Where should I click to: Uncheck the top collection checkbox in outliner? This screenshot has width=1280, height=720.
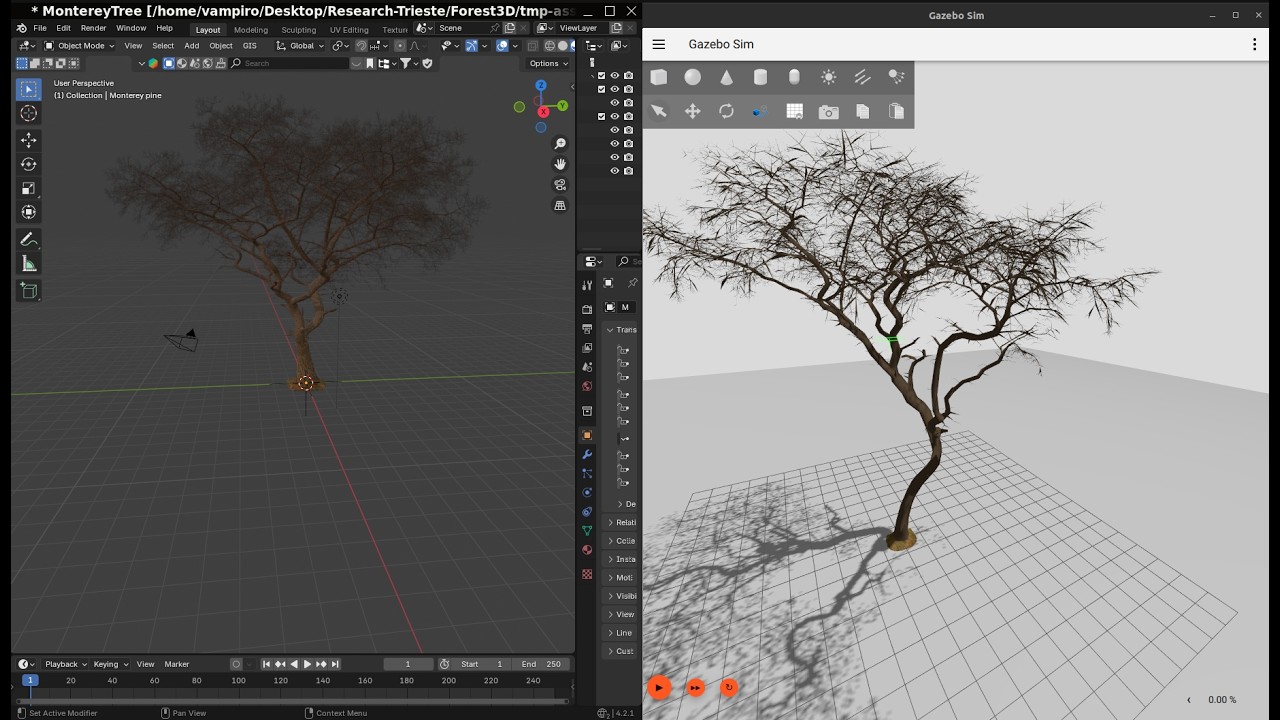[601, 76]
